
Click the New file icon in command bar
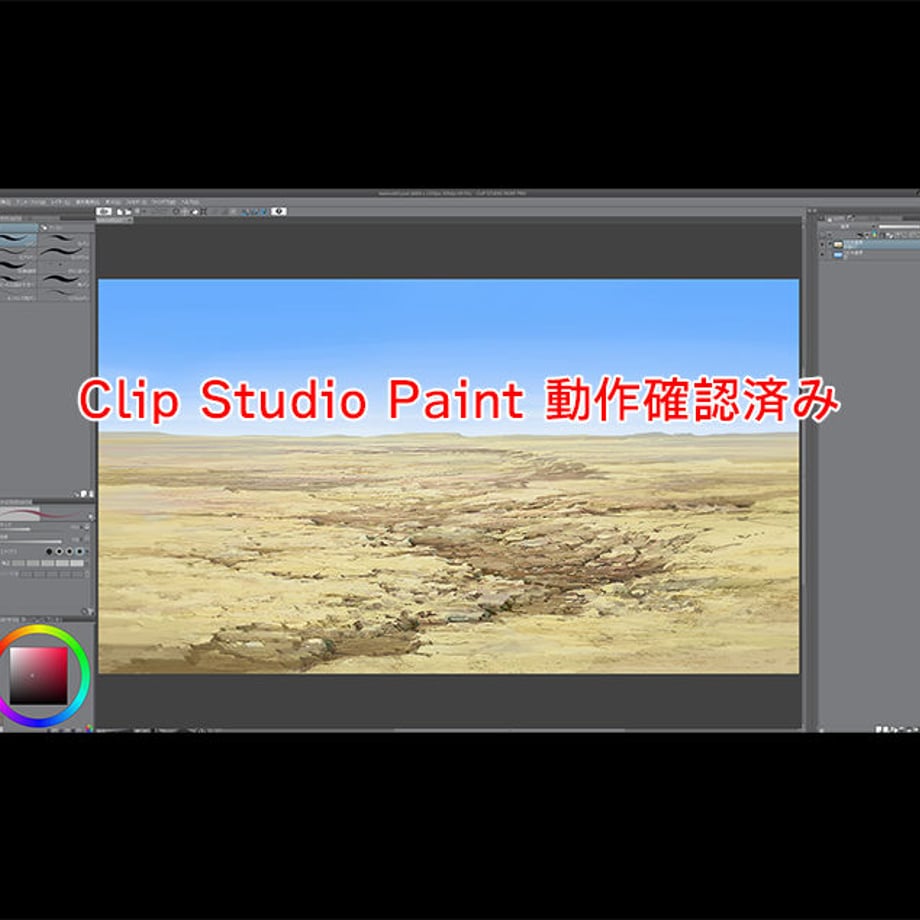pyautogui.click(x=120, y=212)
